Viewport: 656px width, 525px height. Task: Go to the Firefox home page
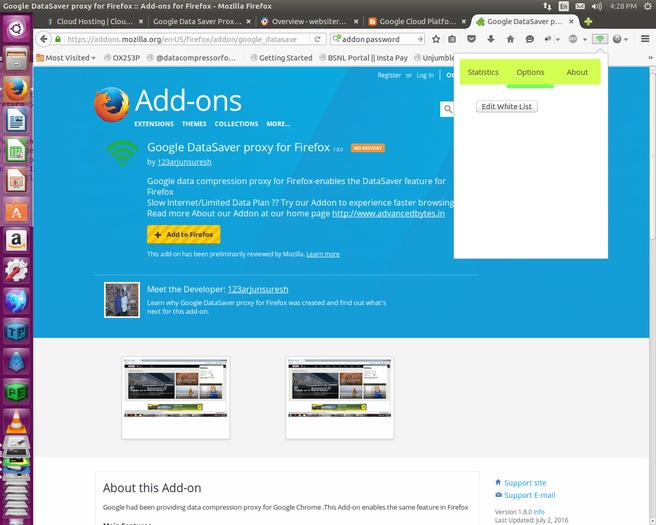click(510, 39)
